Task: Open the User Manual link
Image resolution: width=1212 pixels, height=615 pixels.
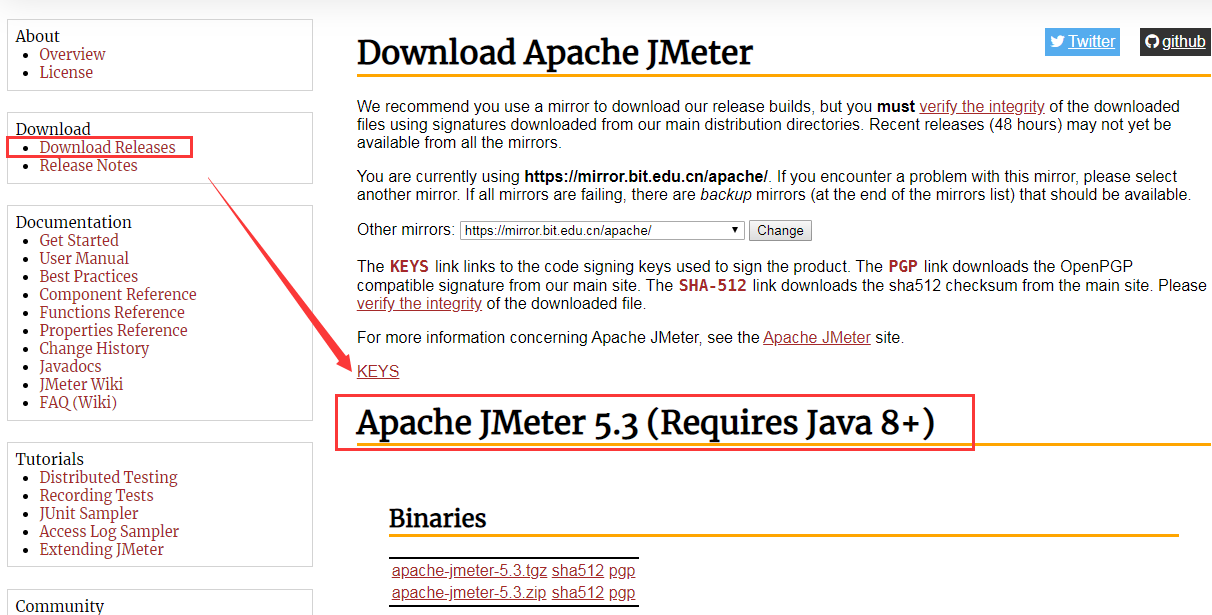Action: [84, 258]
